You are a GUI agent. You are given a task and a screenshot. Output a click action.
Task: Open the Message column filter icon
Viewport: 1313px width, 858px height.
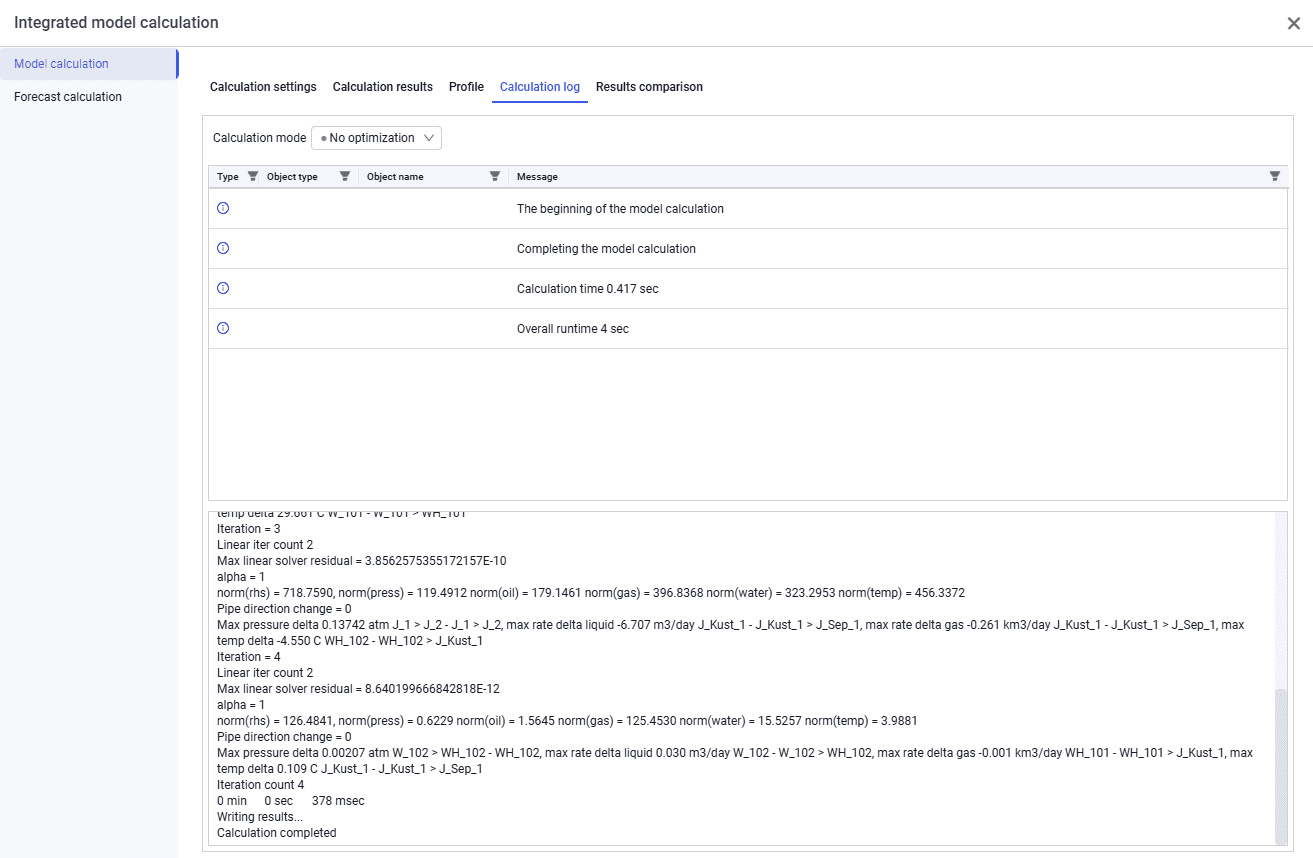click(x=1275, y=176)
